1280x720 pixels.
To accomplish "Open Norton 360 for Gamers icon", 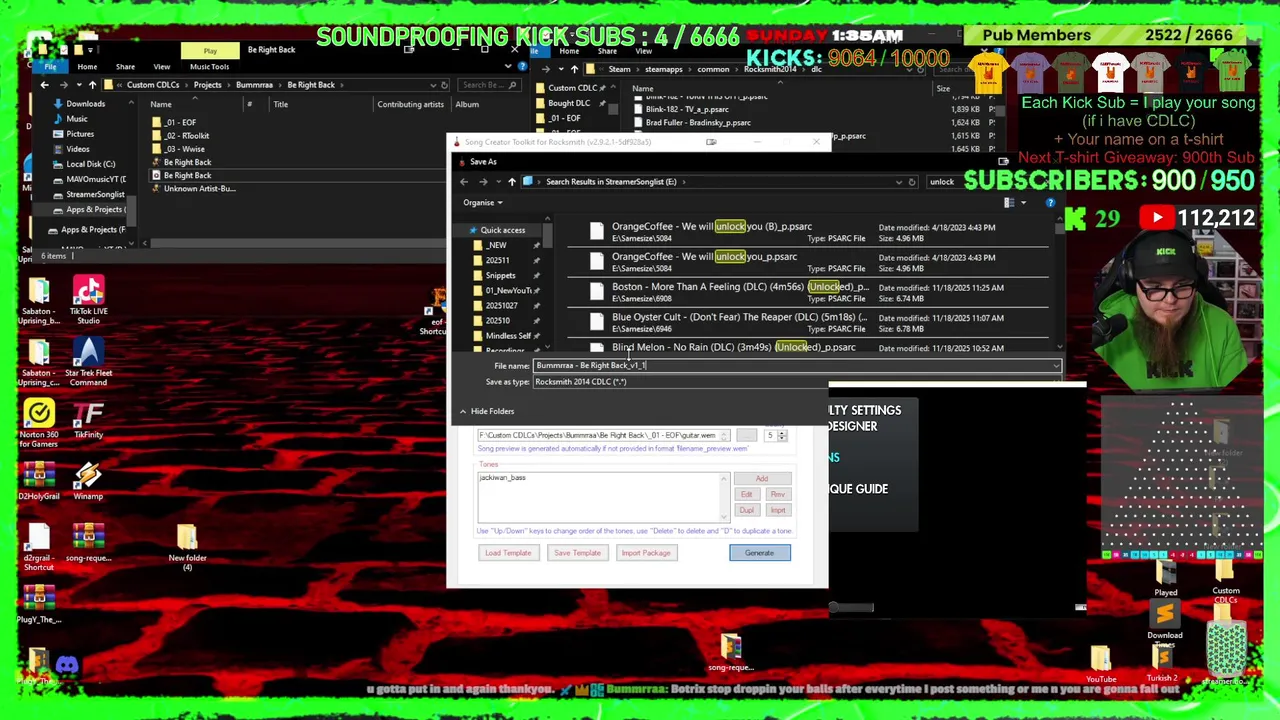I will click(x=38, y=423).
